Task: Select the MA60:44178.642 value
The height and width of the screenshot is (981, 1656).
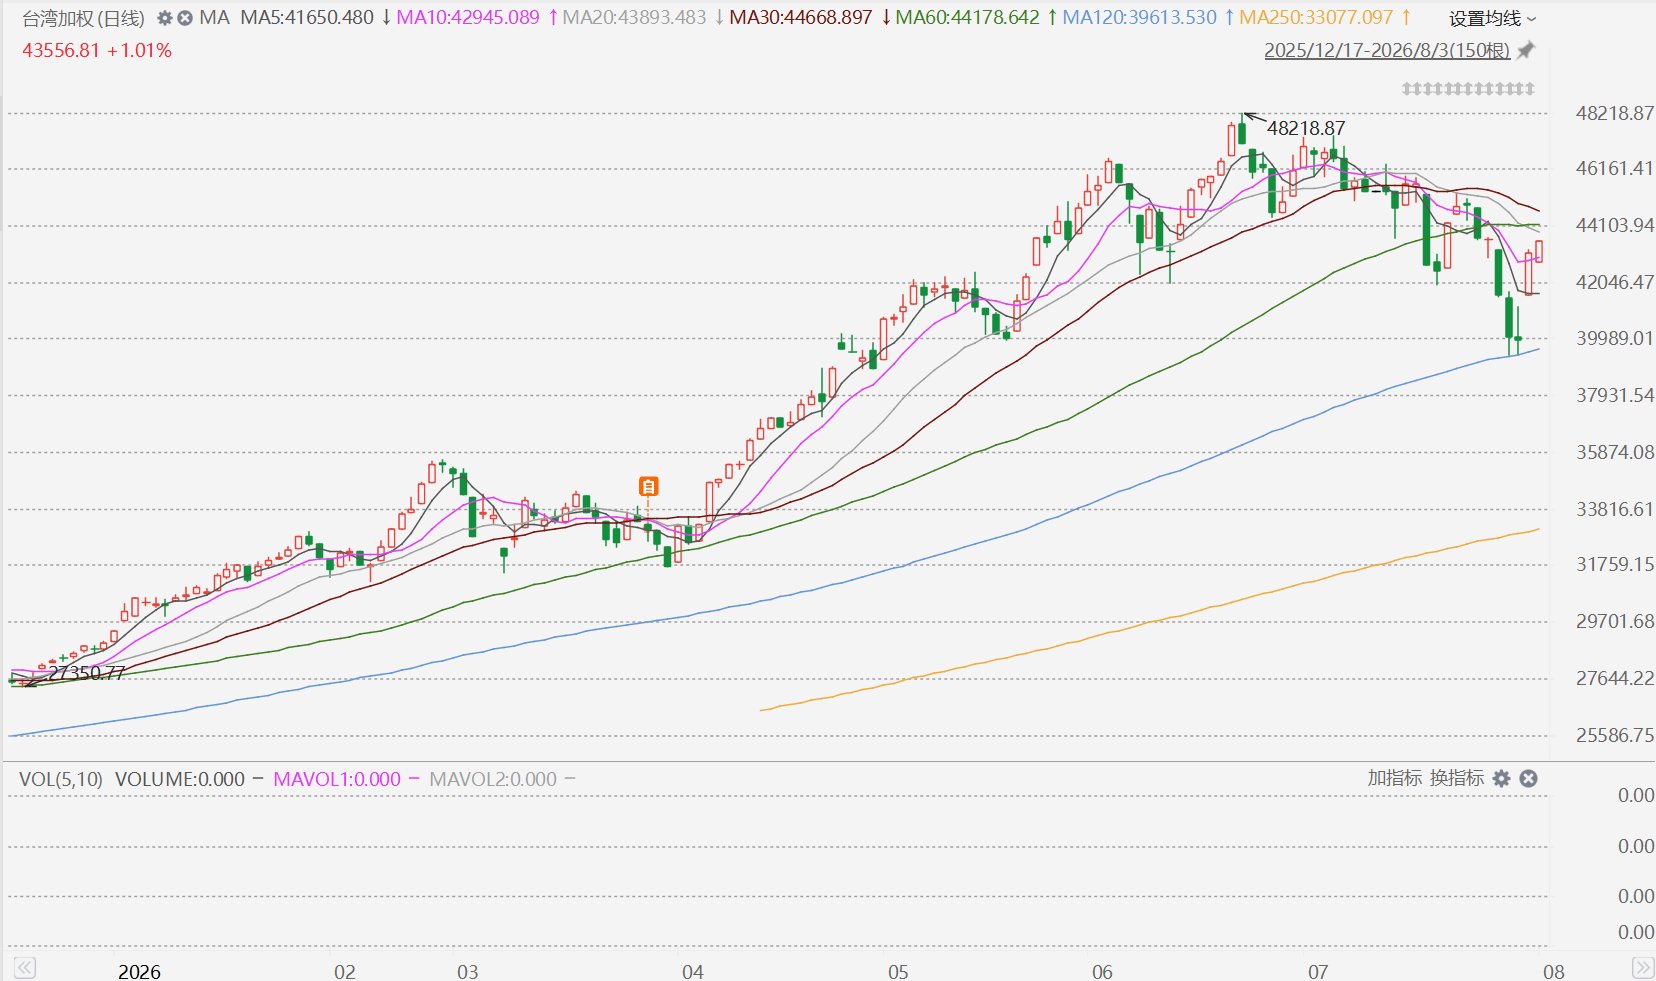Action: (967, 18)
